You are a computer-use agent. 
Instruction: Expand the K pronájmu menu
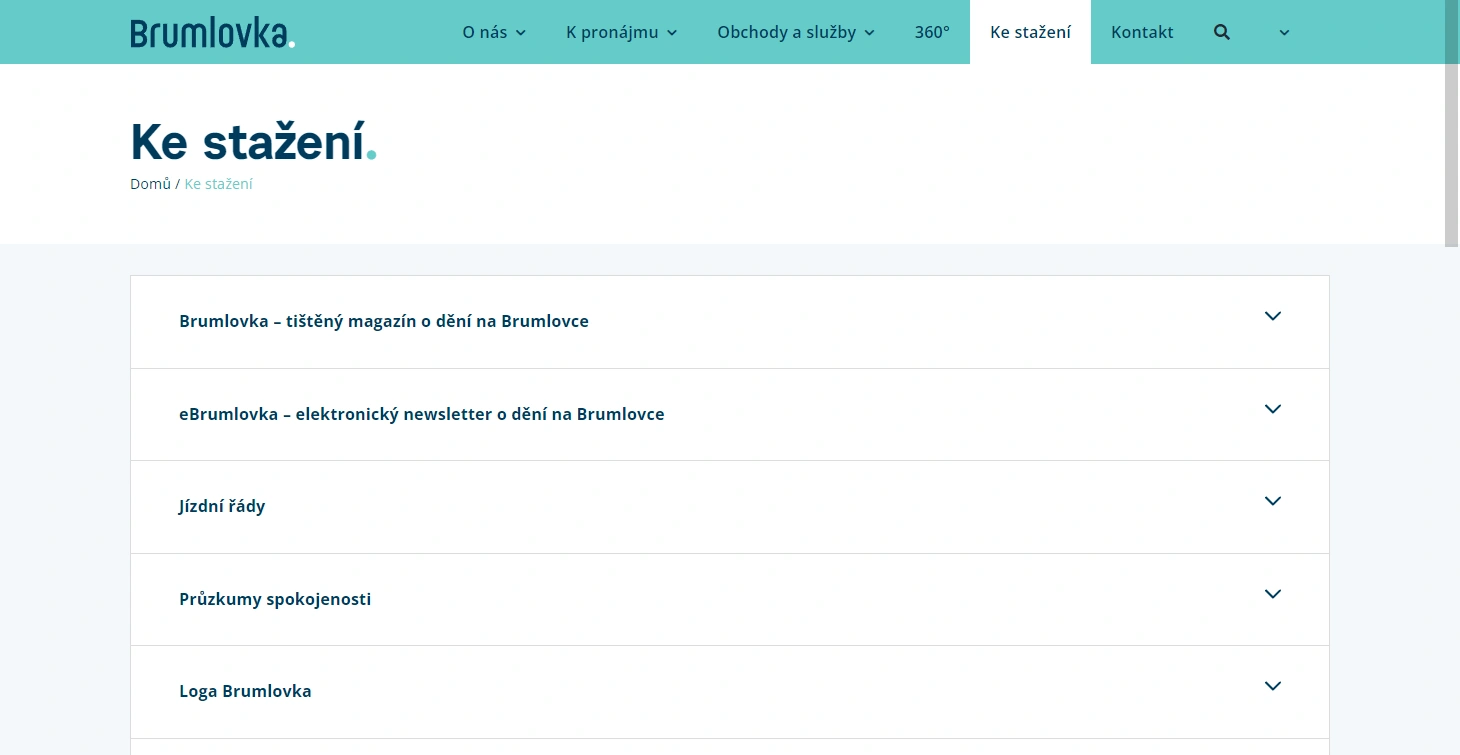[x=621, y=32]
